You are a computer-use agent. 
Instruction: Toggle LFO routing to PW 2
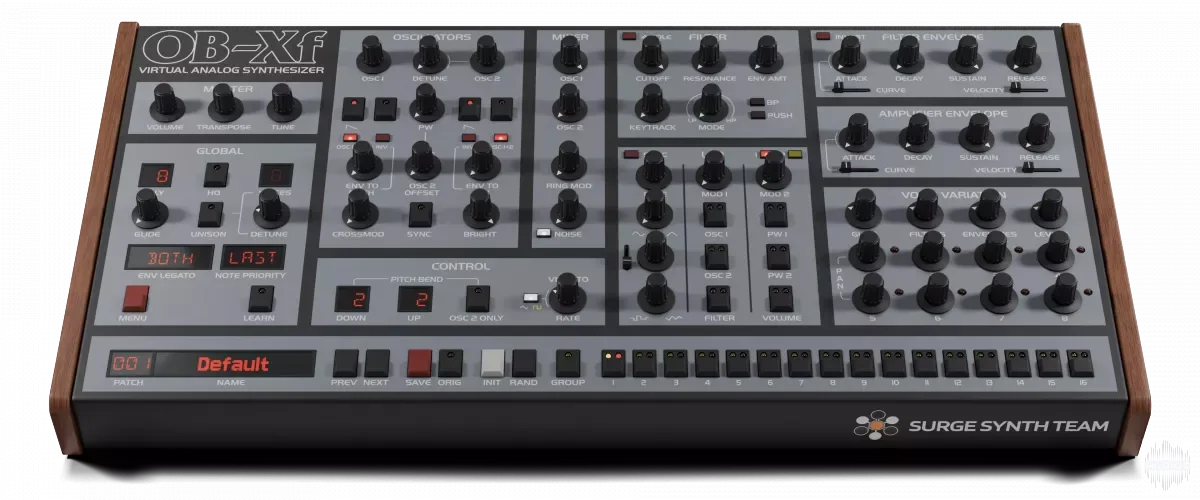777,255
